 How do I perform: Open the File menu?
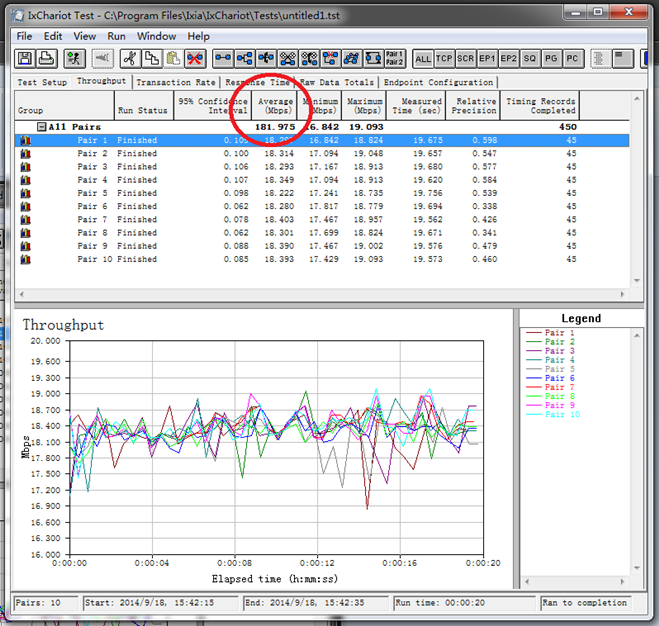pos(24,37)
